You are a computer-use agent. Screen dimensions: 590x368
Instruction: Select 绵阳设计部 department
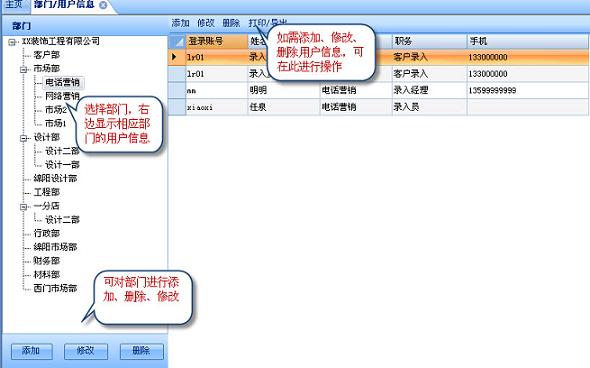coord(55,178)
